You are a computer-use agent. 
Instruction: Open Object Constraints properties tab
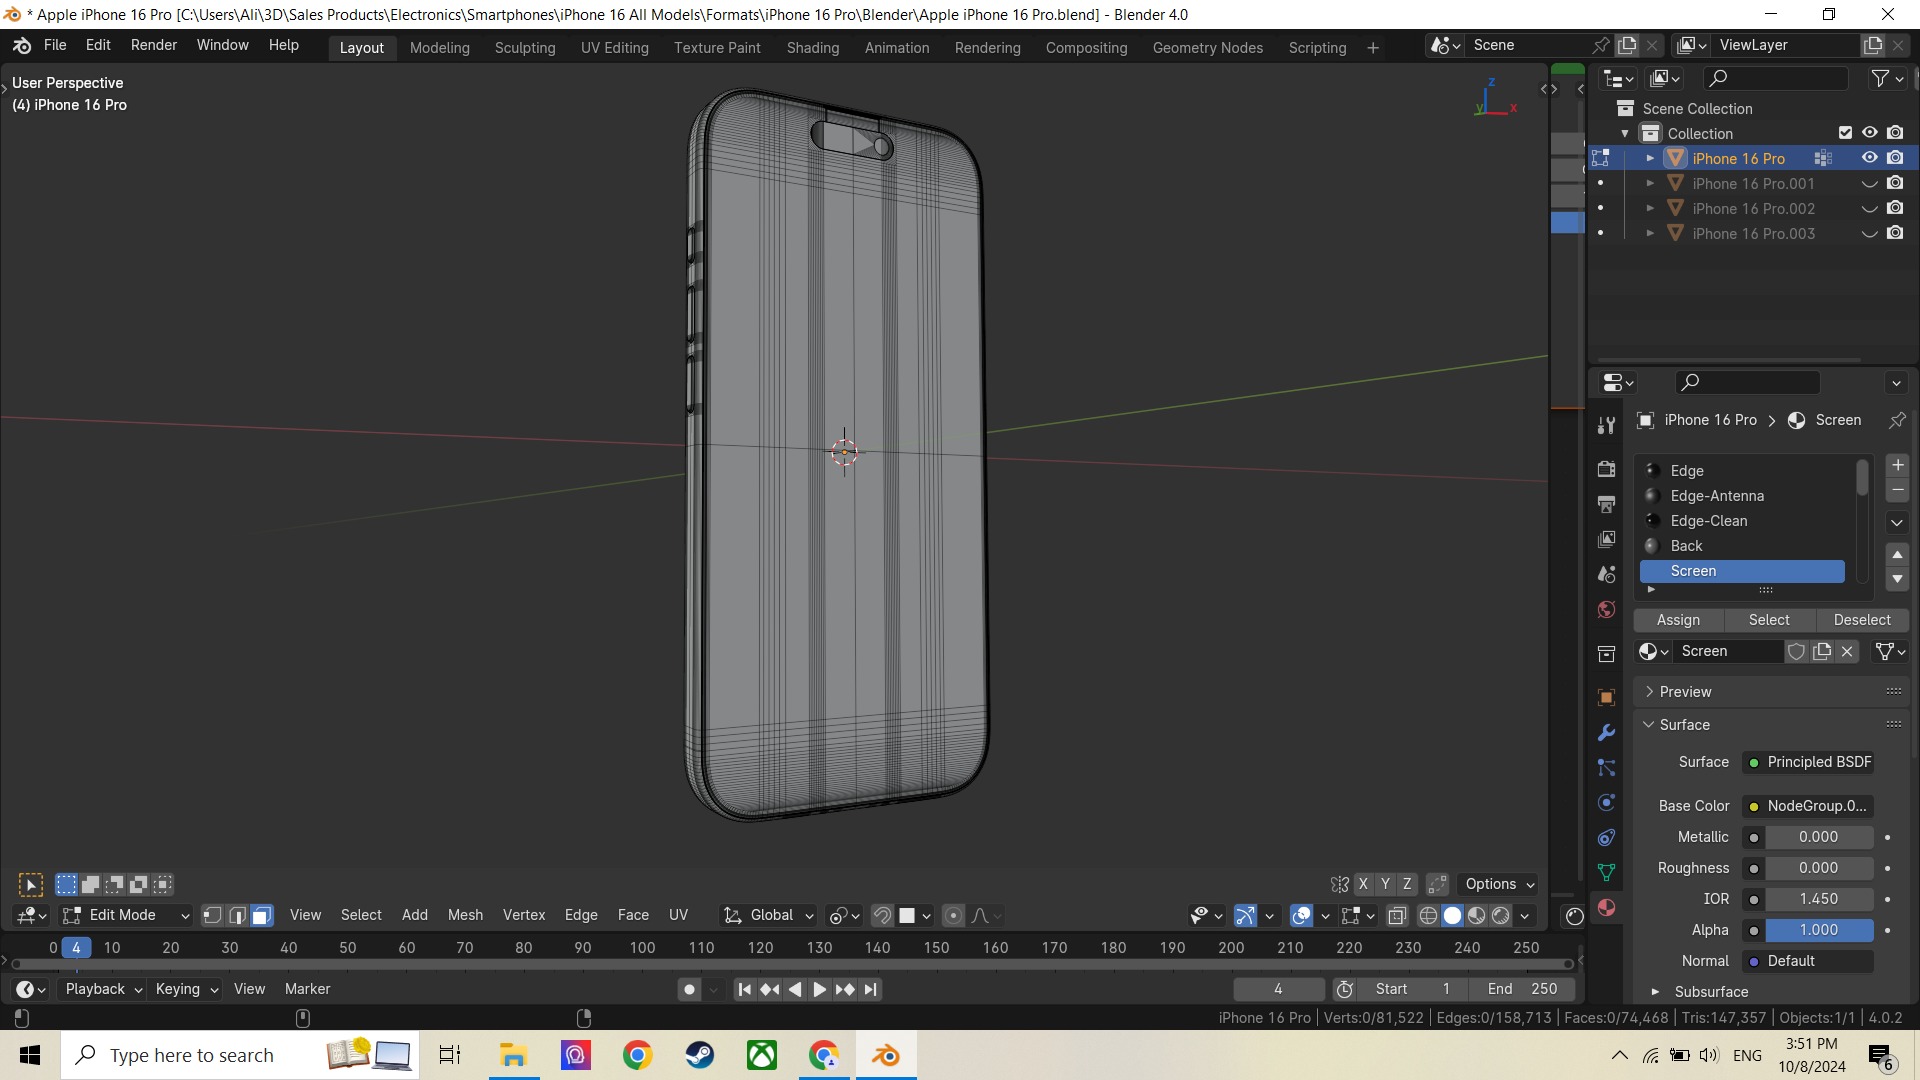1606,837
